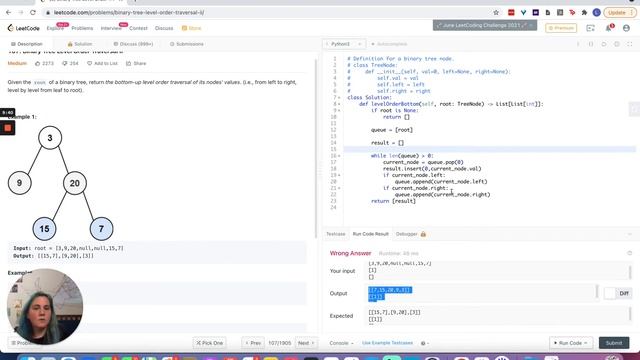Go to the Prev problem
Viewport: 640px width, 360px height.
click(253, 343)
